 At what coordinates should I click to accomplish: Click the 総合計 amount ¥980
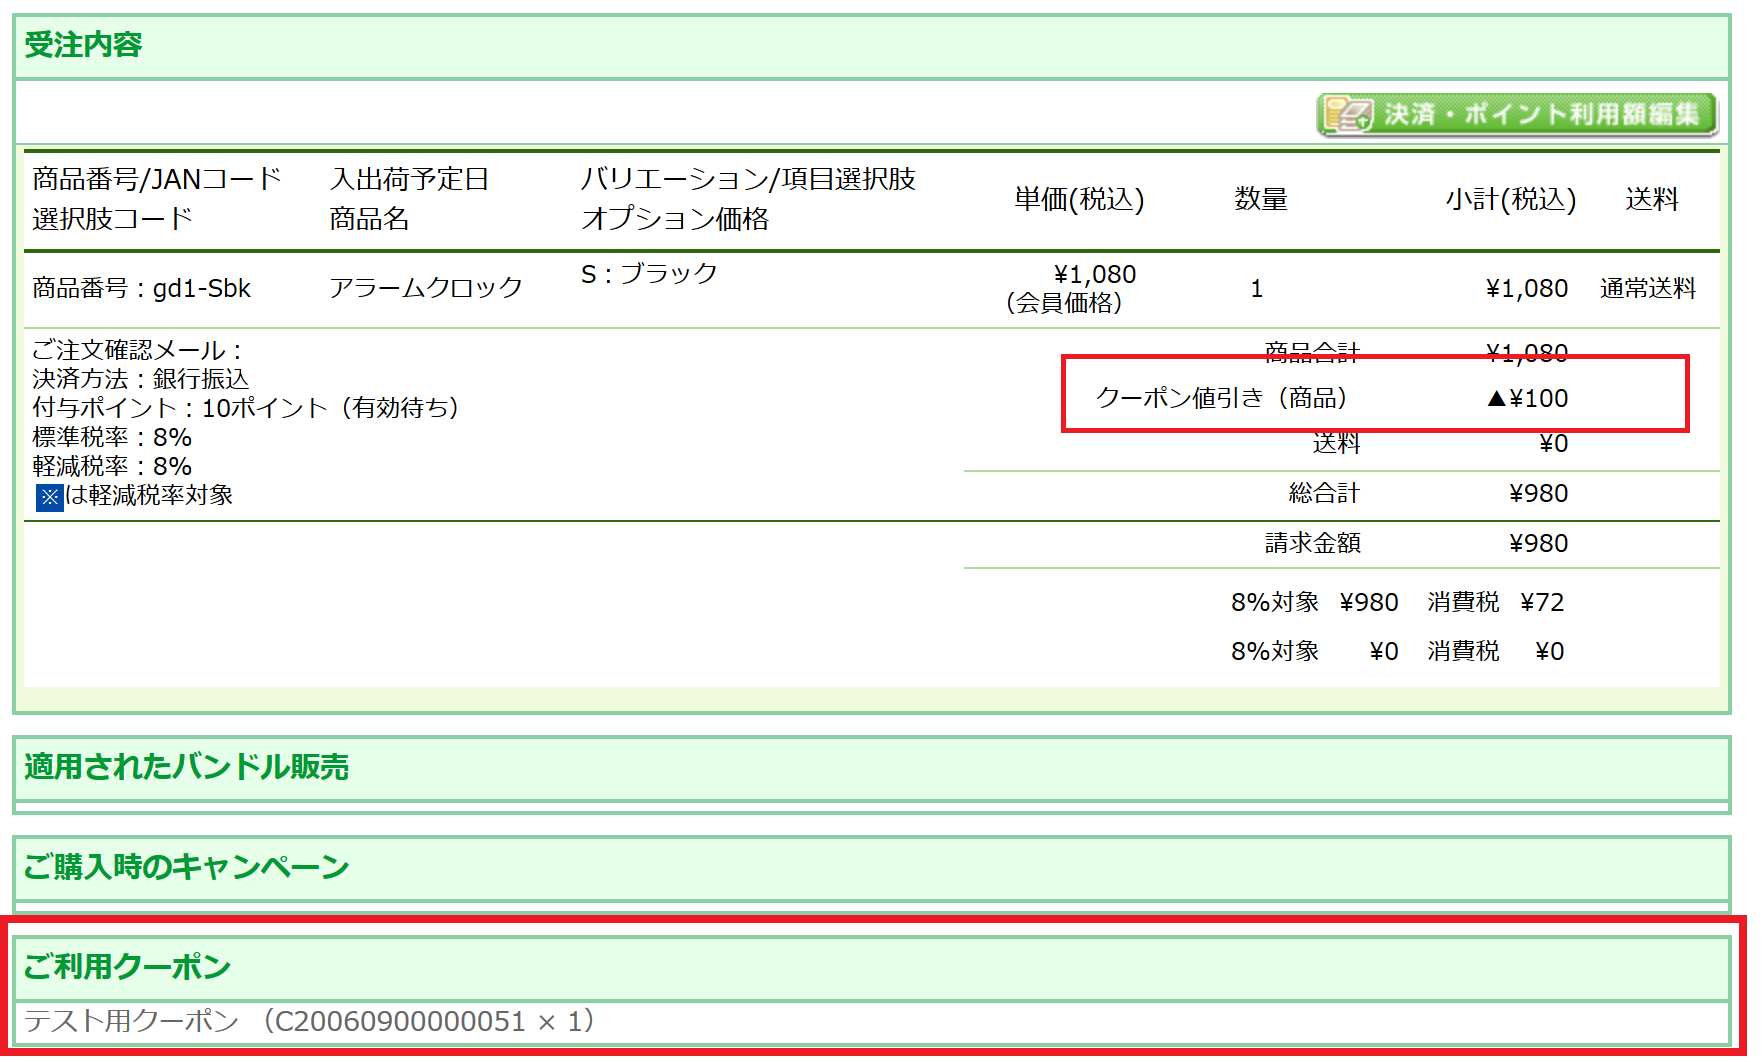(1538, 494)
